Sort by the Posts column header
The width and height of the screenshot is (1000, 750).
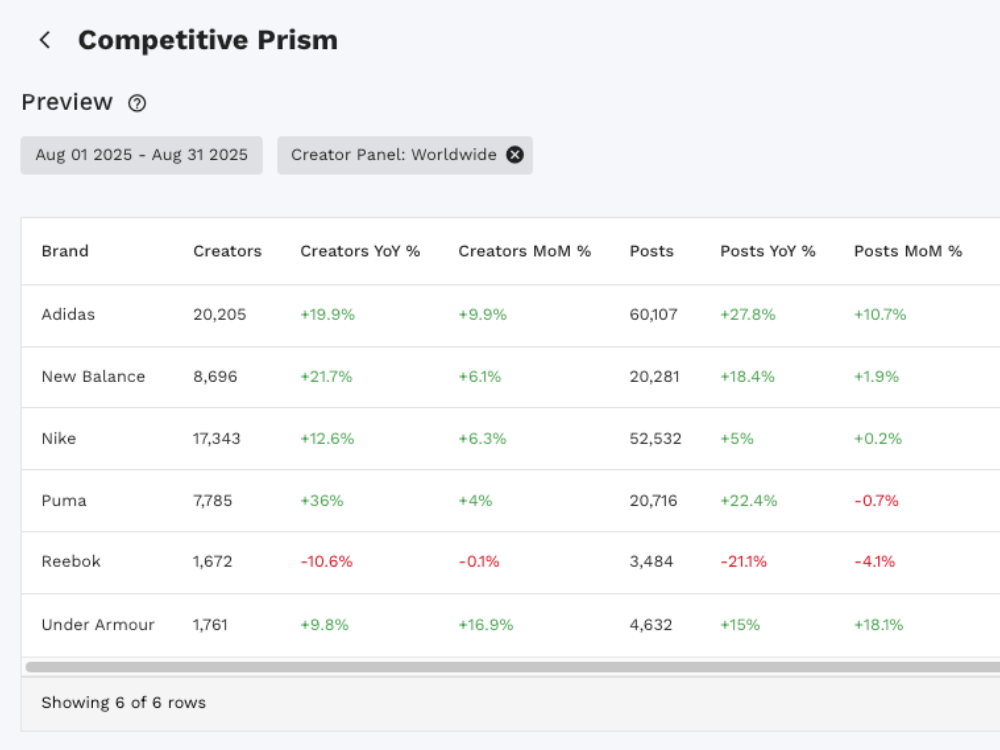coord(651,251)
